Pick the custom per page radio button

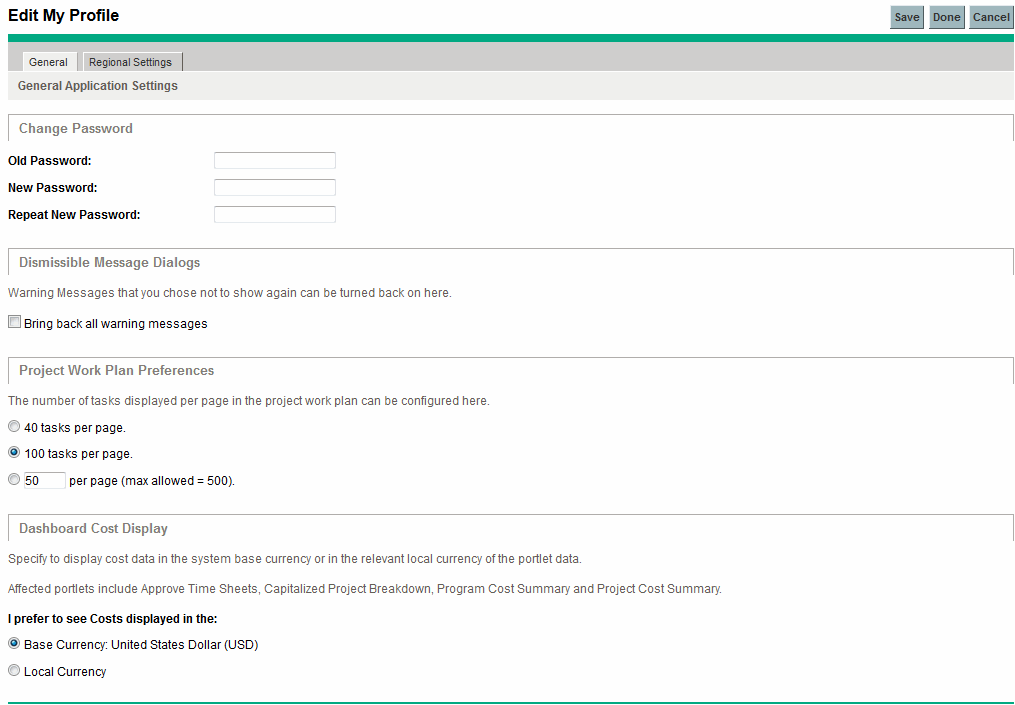coord(14,480)
